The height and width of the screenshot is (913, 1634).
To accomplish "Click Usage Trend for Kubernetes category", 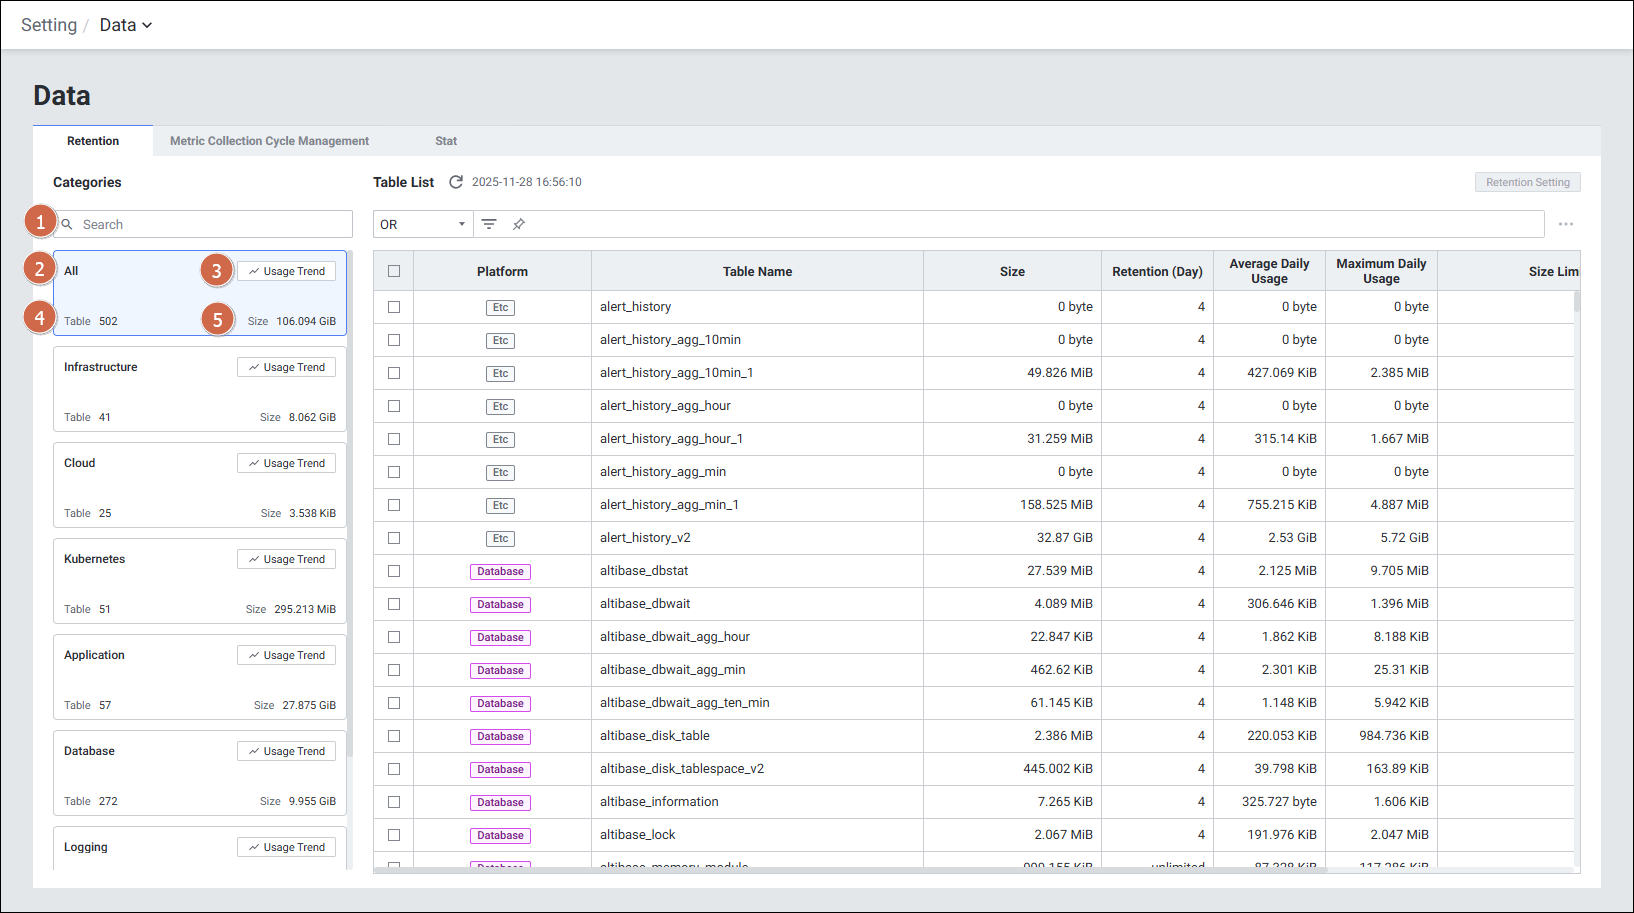I will pos(287,559).
